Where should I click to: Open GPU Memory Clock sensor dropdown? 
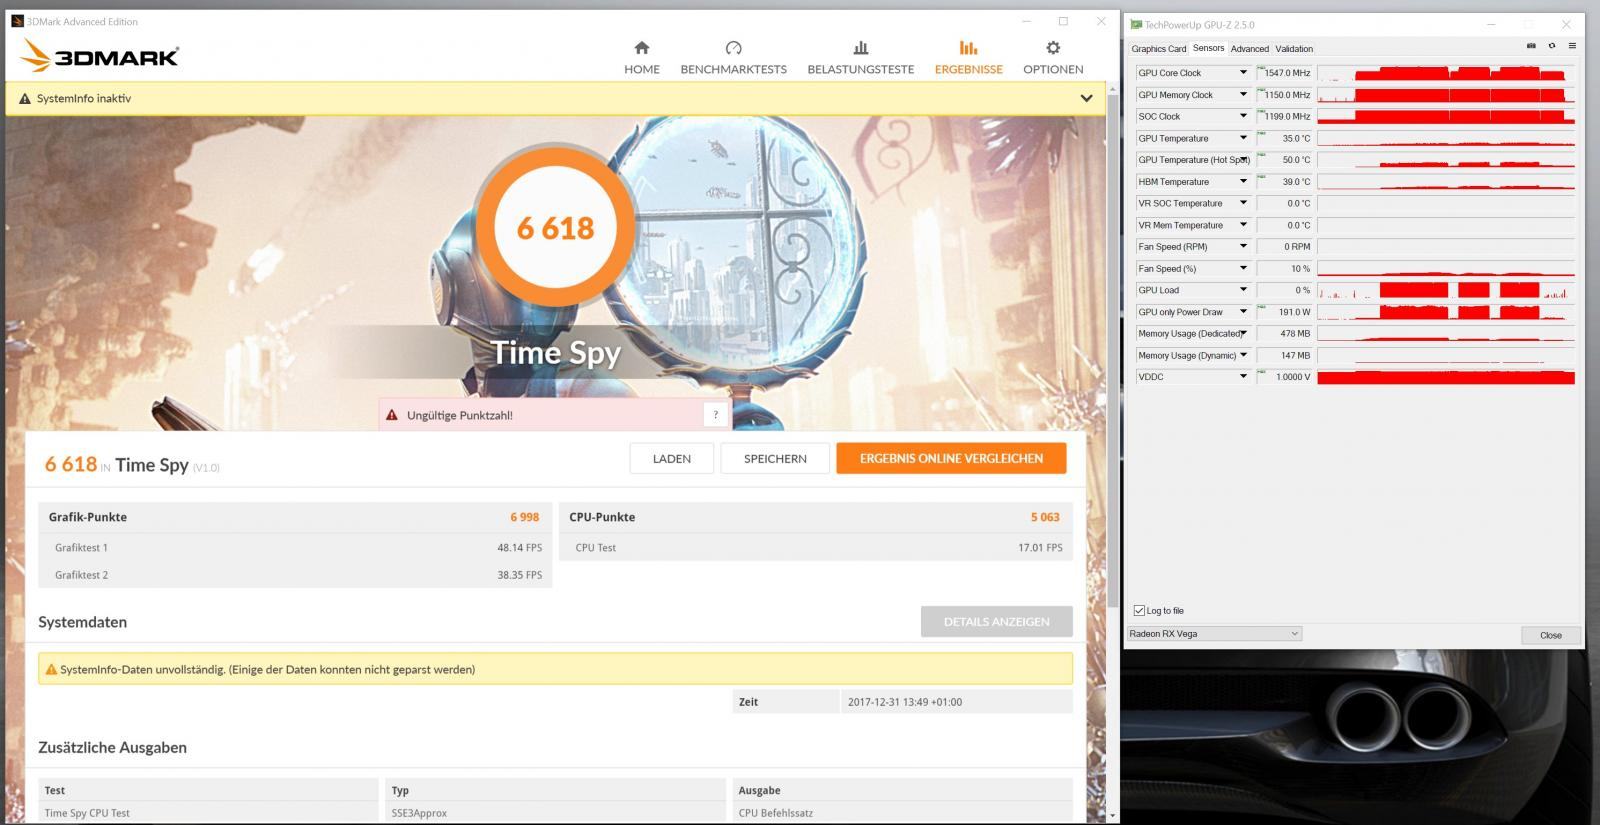pos(1243,95)
